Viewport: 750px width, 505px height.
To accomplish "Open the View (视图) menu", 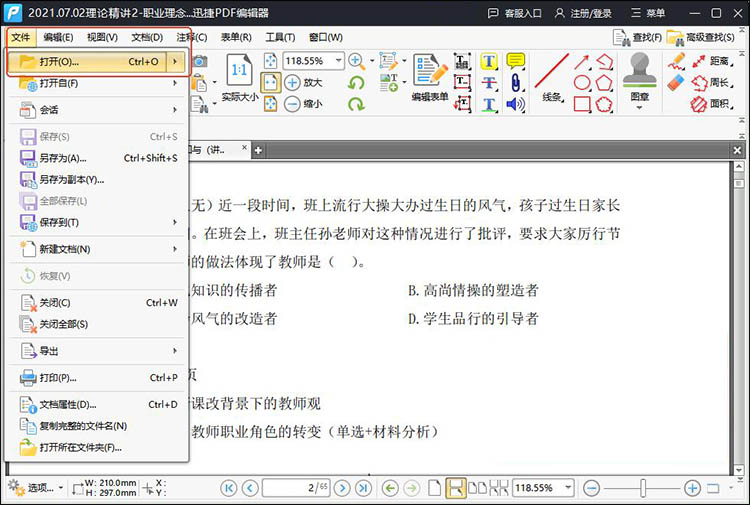I will (102, 37).
